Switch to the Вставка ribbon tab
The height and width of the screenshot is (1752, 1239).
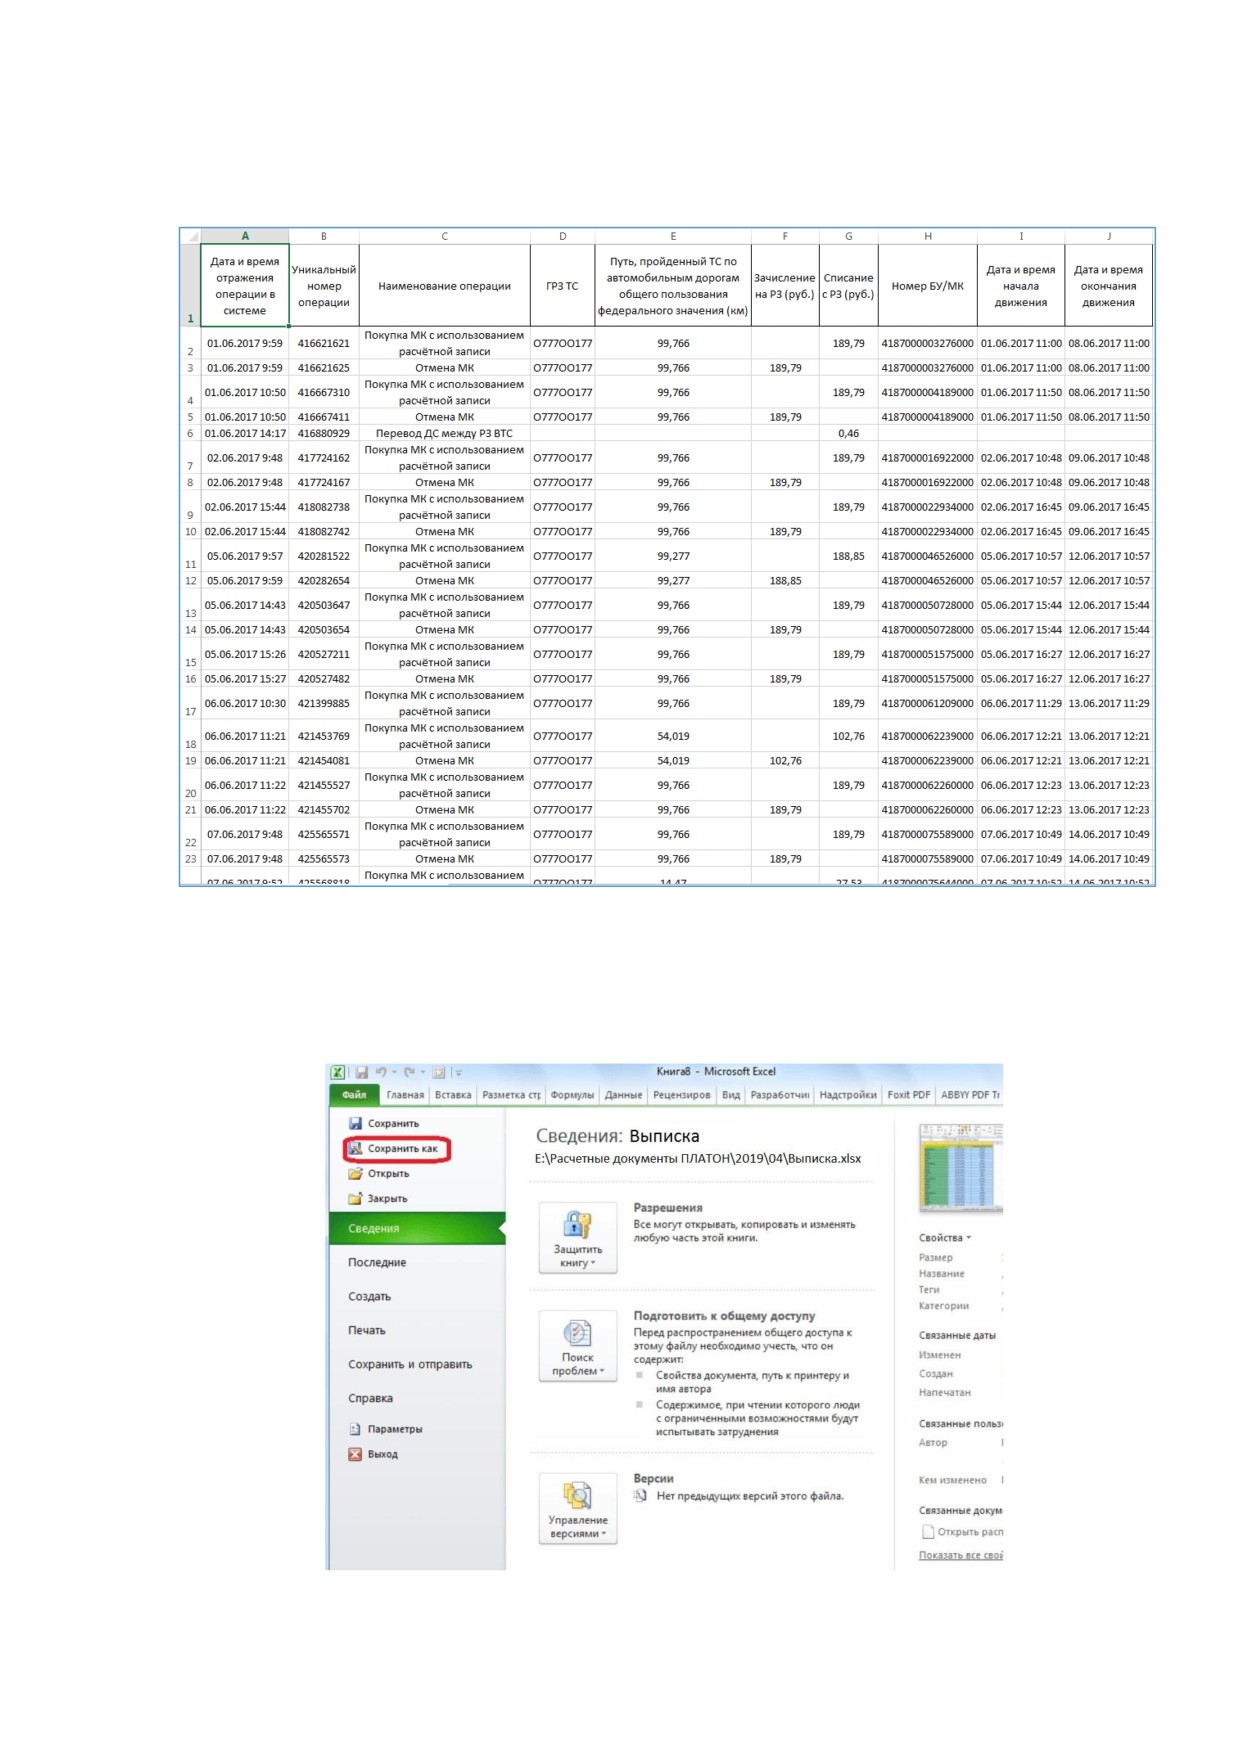pyautogui.click(x=453, y=1095)
